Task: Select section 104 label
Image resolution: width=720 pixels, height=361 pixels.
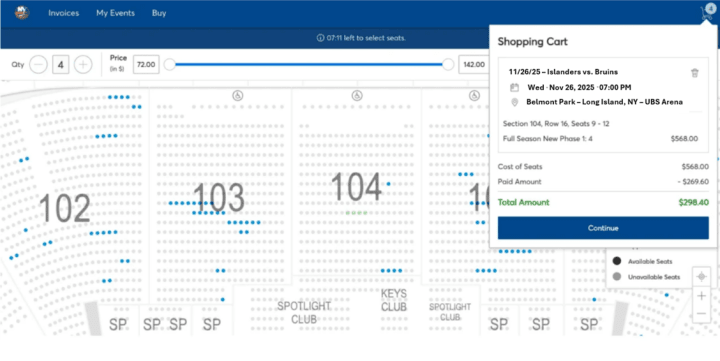Action: pos(356,186)
